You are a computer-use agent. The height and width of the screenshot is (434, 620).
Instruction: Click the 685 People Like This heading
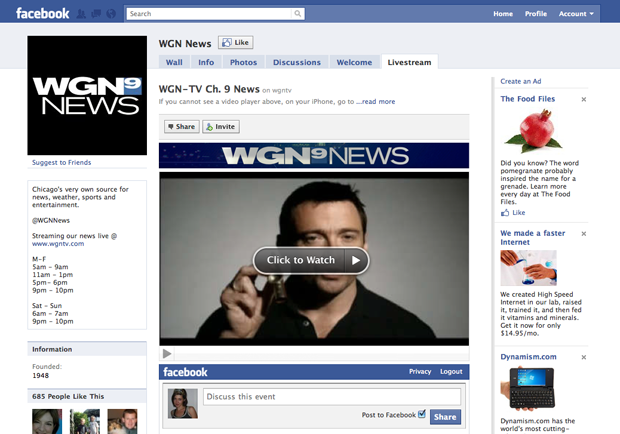coord(68,396)
